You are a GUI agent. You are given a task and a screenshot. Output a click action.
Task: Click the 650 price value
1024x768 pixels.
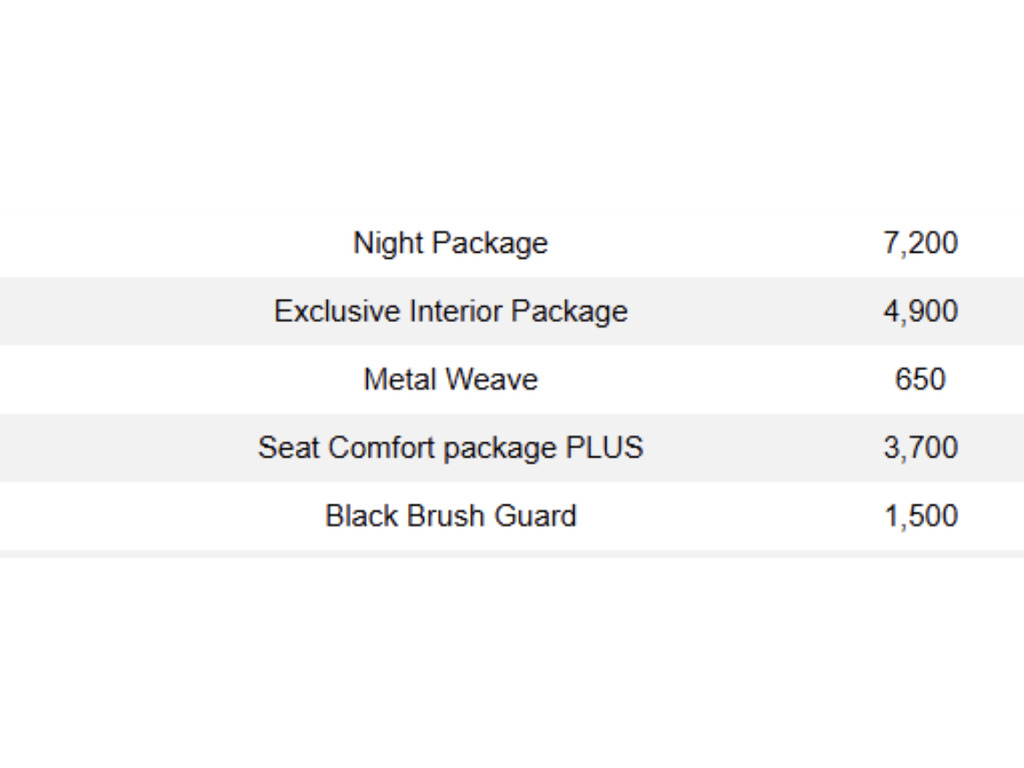[x=920, y=379]
